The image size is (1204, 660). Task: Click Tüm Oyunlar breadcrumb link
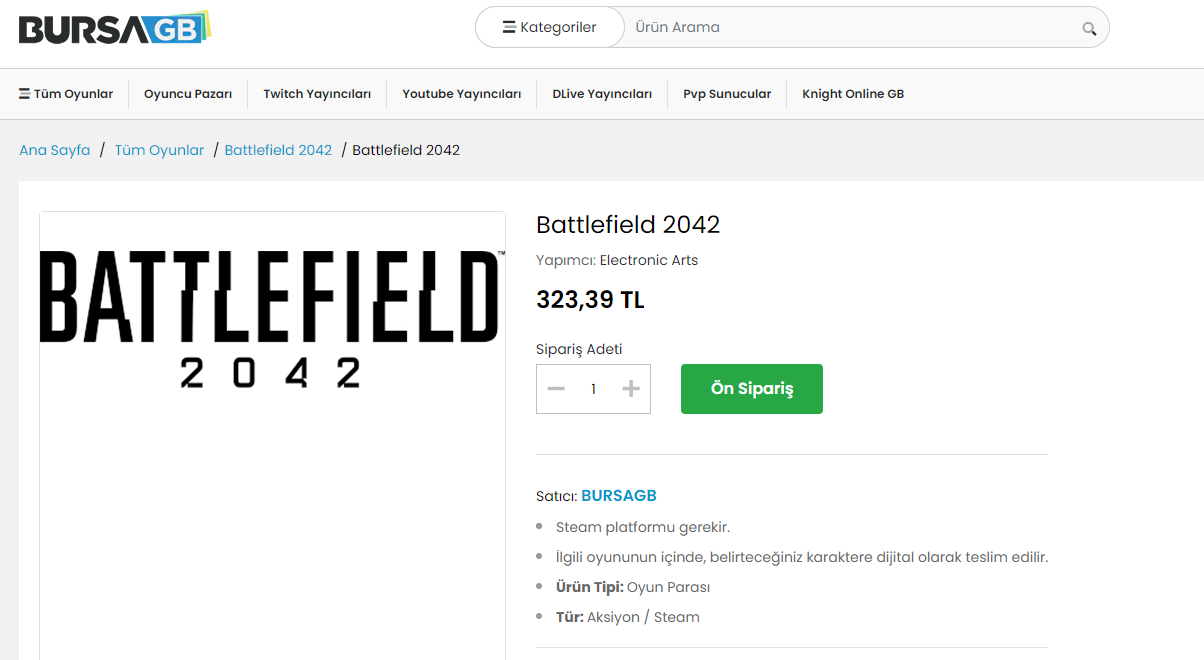pyautogui.click(x=159, y=150)
